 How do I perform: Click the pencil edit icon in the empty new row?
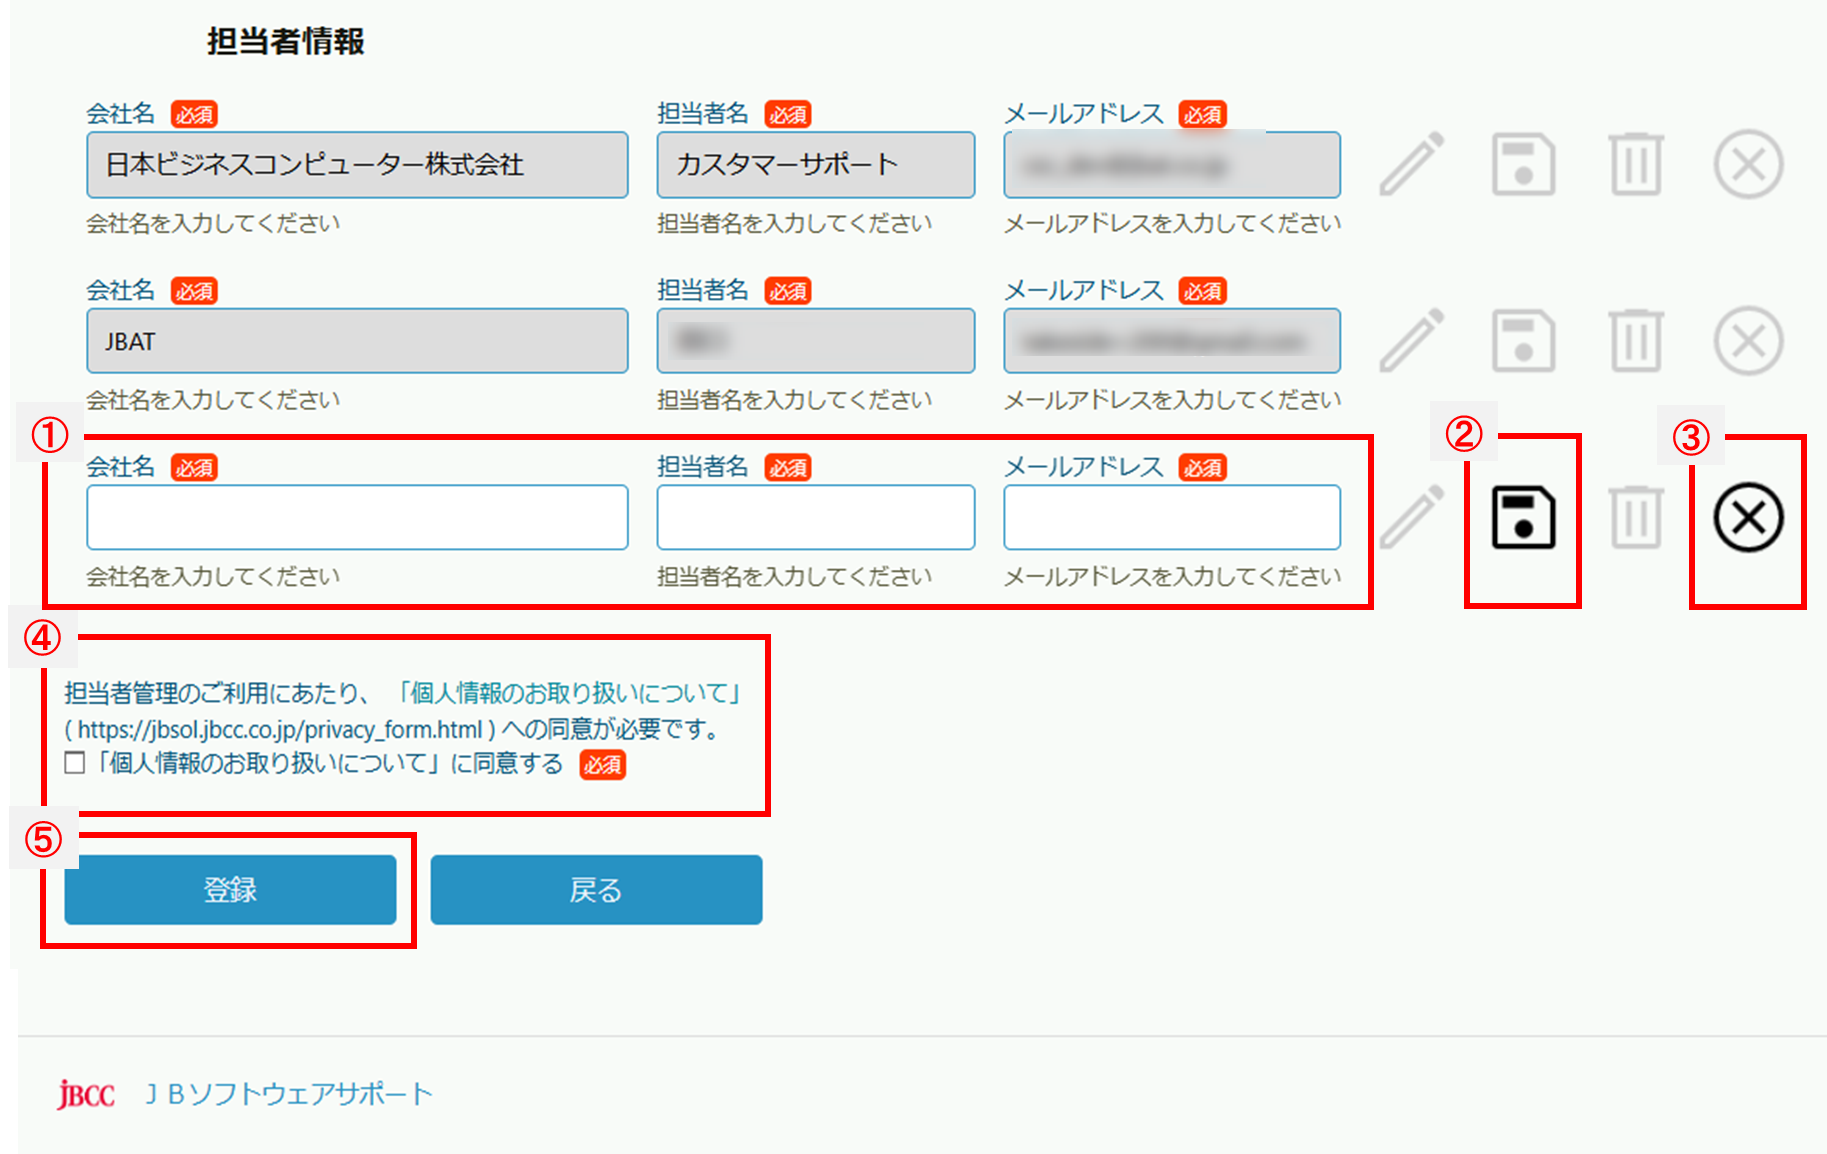click(1412, 517)
